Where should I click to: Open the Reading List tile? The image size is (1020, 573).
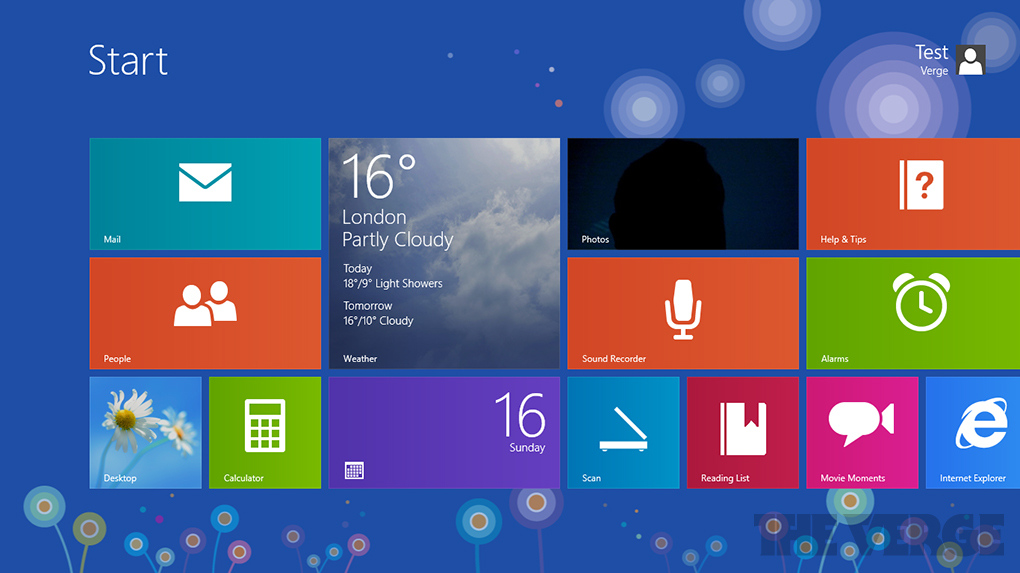click(742, 432)
